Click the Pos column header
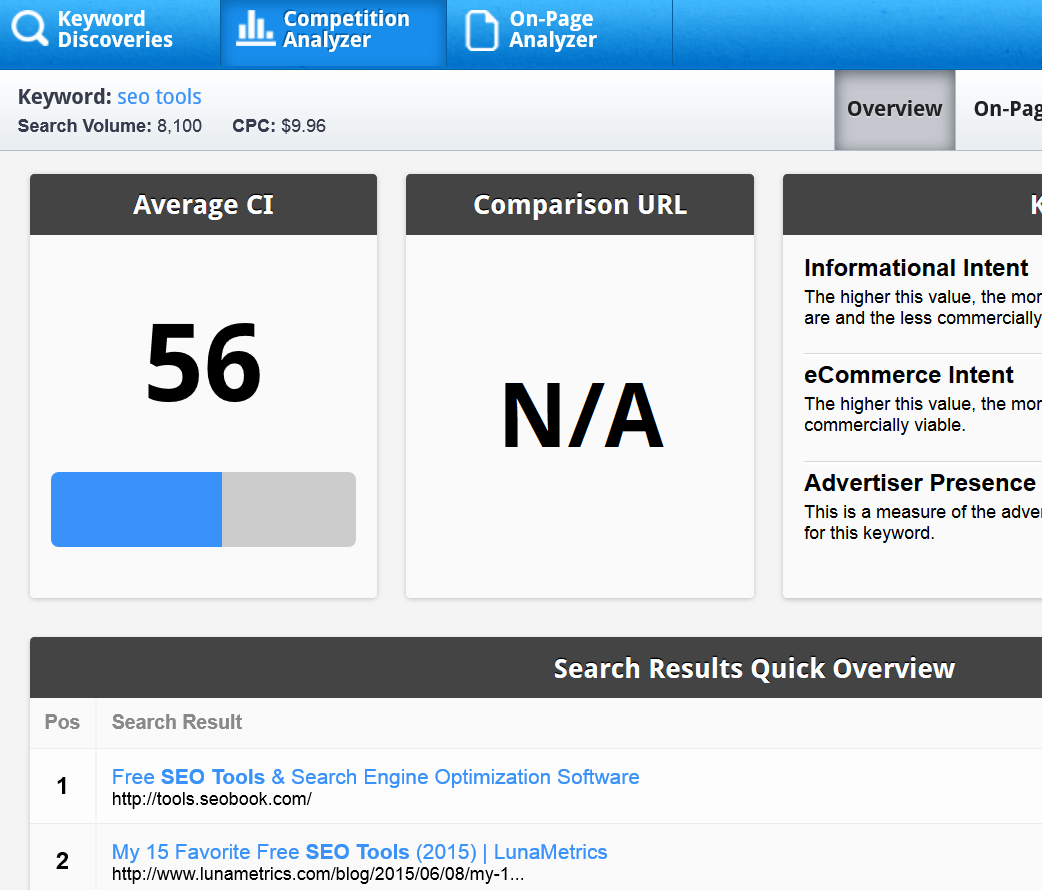 coord(62,722)
